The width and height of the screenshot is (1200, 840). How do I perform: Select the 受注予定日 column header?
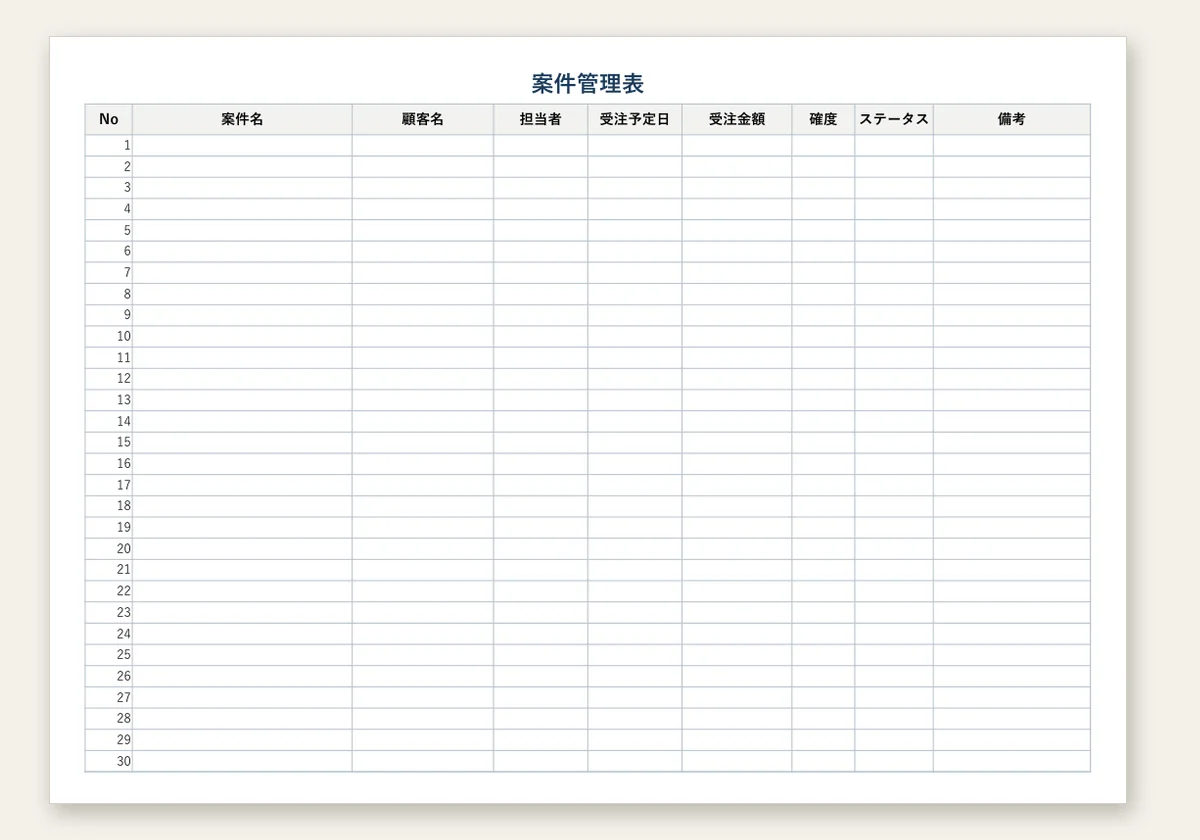(635, 119)
